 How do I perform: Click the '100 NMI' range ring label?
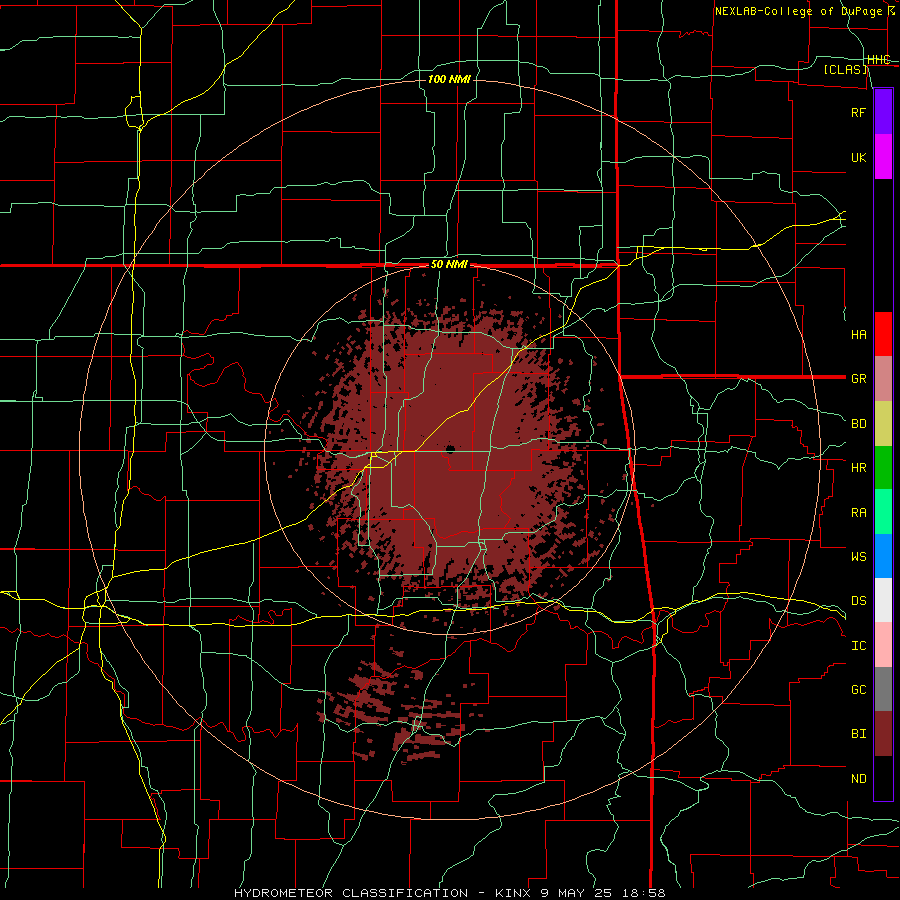(x=449, y=79)
